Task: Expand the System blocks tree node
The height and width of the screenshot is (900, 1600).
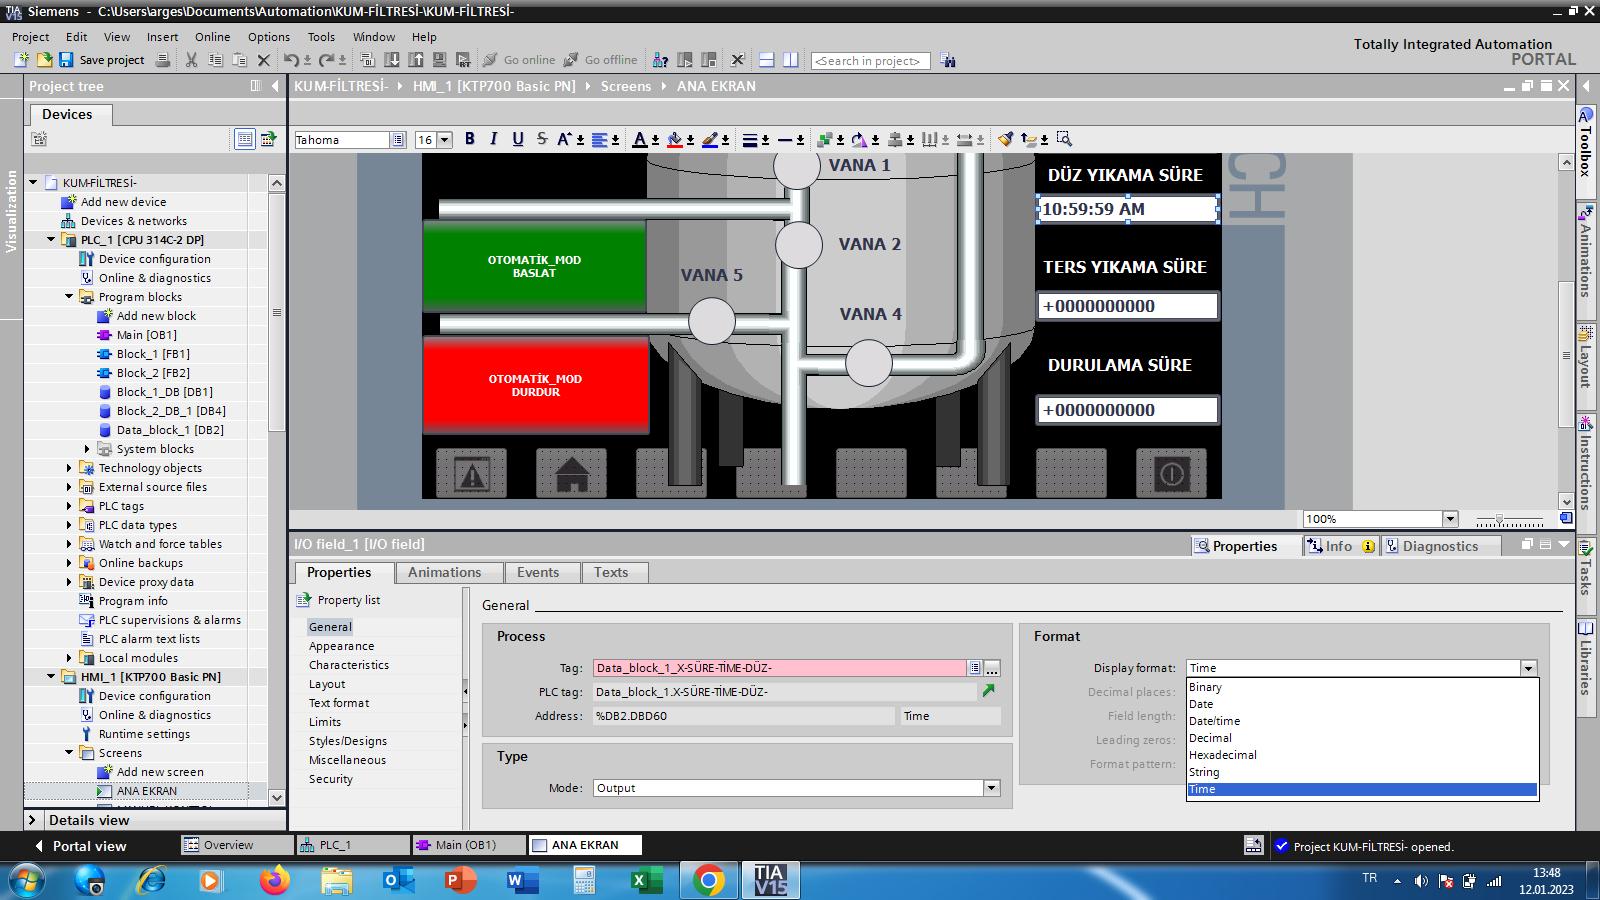Action: pyautogui.click(x=87, y=449)
